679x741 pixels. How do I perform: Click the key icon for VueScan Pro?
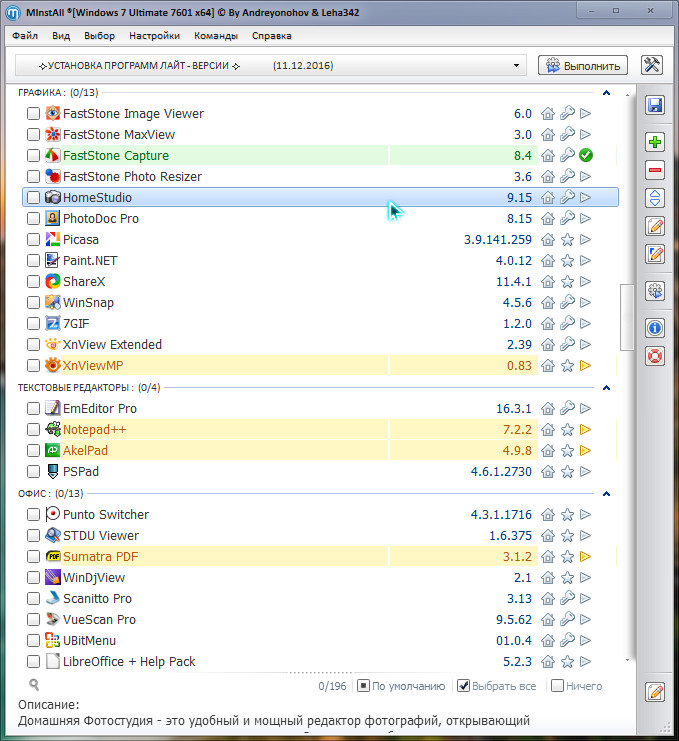(x=567, y=619)
